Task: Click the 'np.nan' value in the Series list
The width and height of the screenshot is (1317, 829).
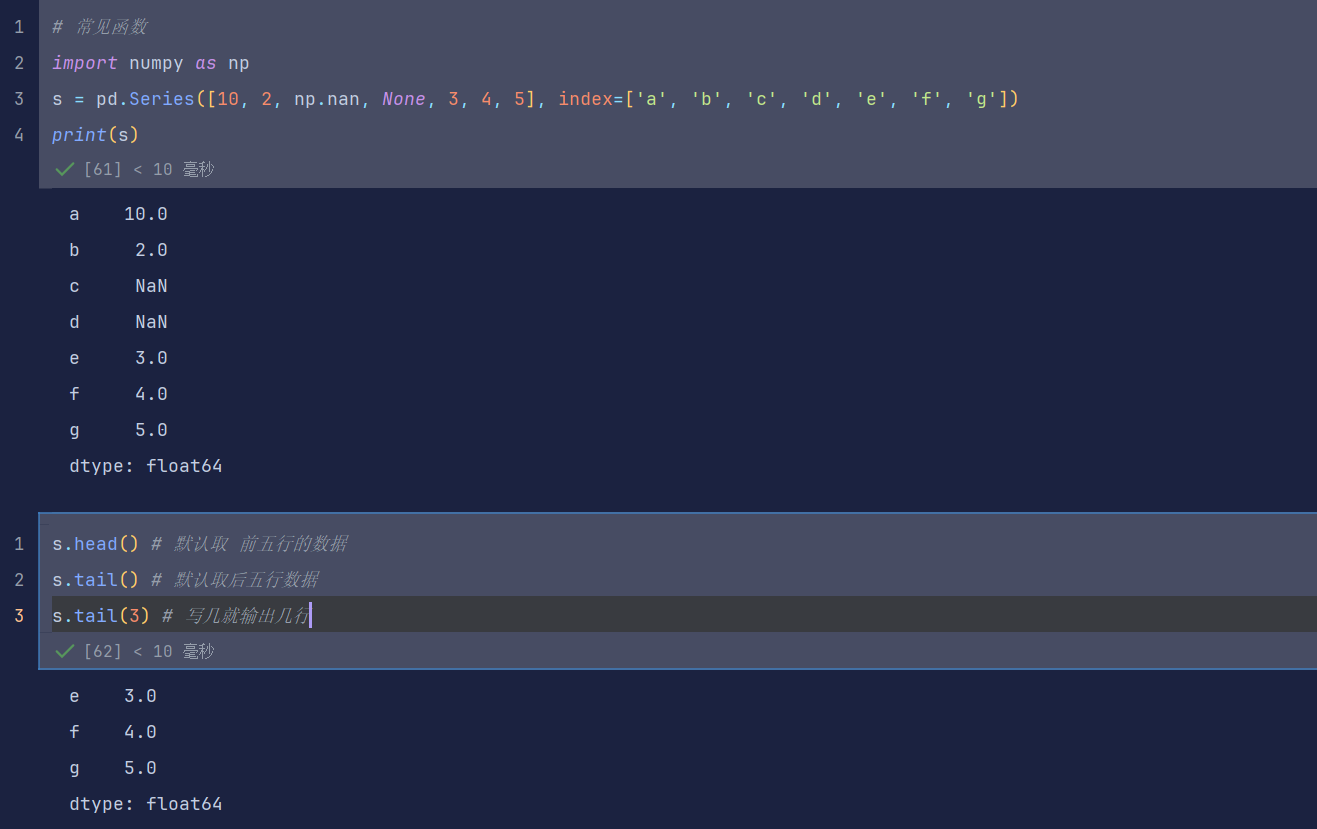Action: (327, 99)
